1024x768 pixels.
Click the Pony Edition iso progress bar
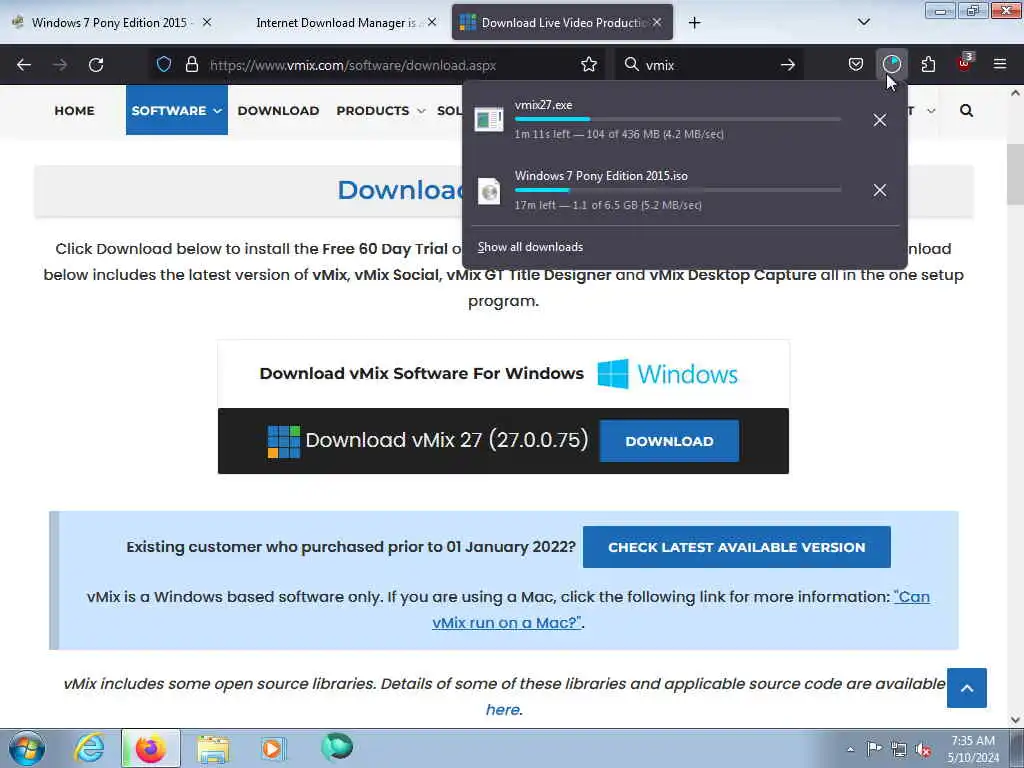[x=677, y=190]
